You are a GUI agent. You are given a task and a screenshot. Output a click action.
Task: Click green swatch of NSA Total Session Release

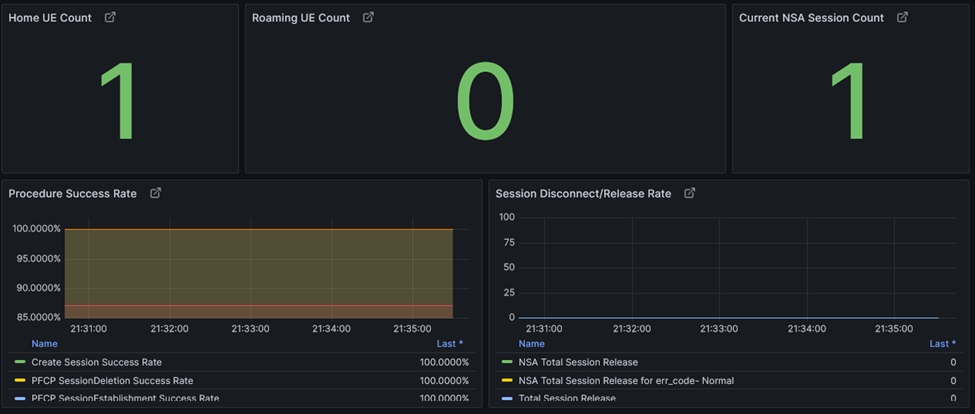507,362
